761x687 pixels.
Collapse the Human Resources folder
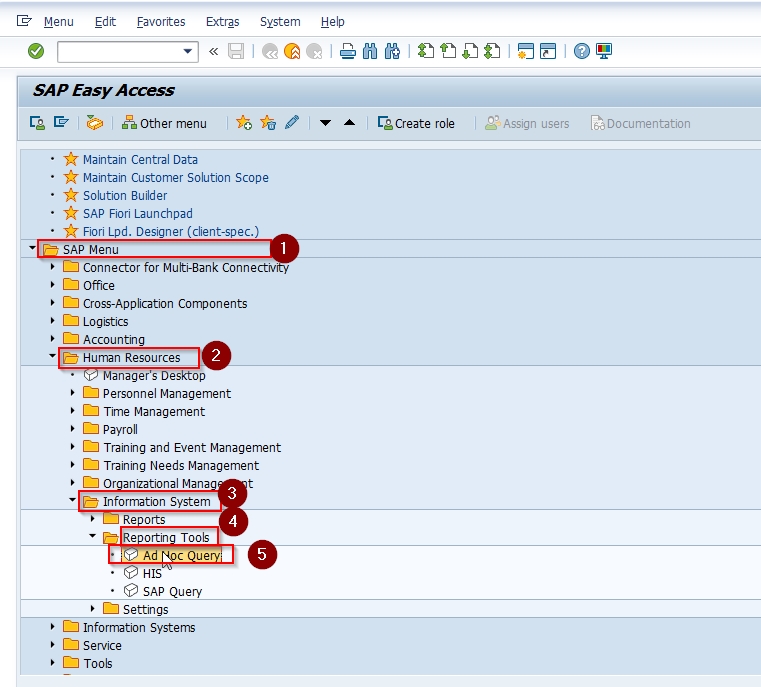52,356
